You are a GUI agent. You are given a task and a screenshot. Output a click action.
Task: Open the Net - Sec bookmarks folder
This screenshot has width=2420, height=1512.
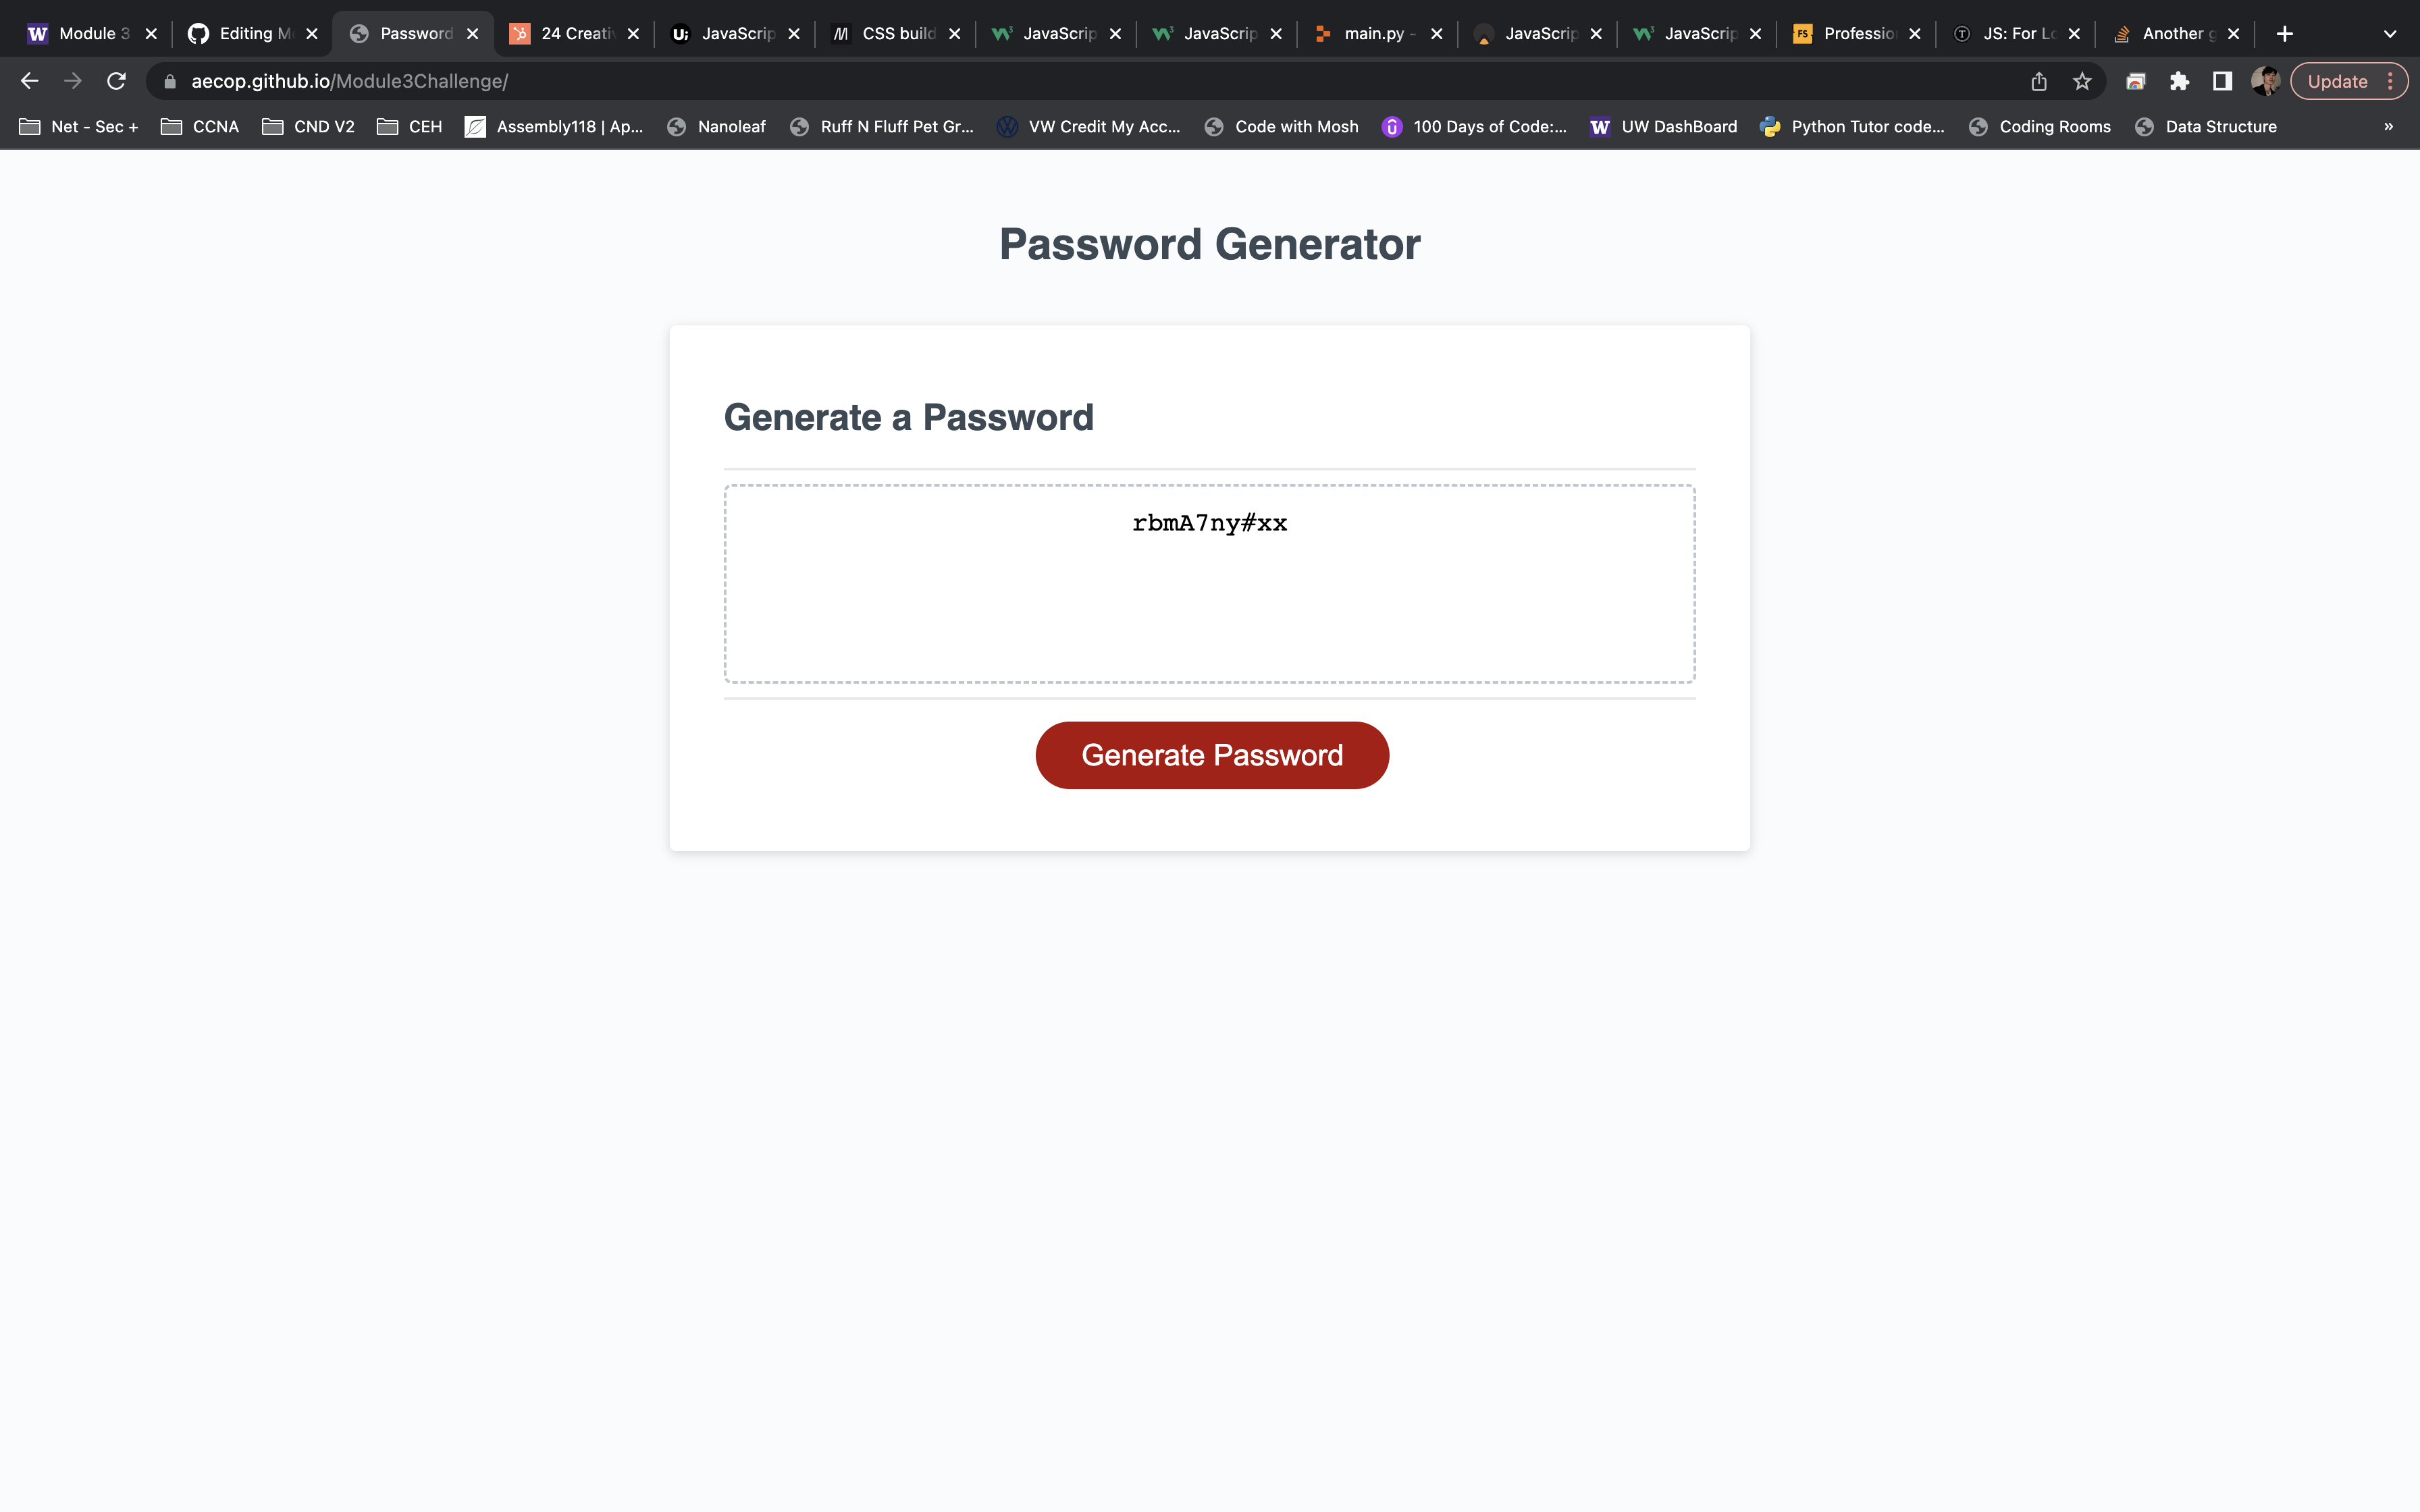(x=78, y=127)
